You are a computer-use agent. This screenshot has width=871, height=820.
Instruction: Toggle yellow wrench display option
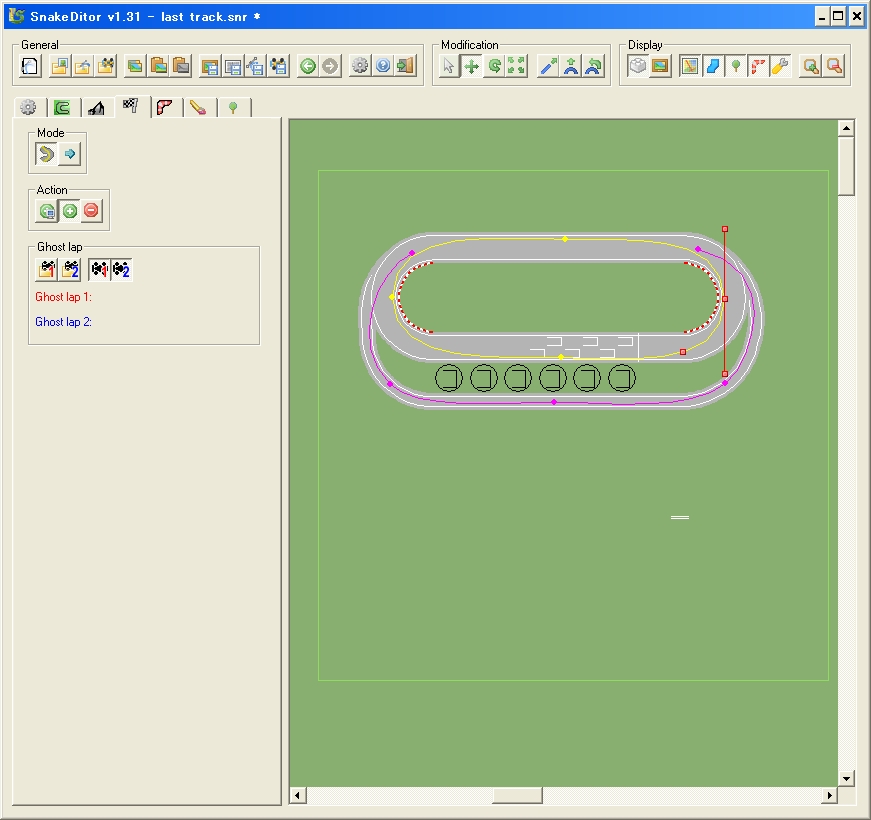point(780,66)
